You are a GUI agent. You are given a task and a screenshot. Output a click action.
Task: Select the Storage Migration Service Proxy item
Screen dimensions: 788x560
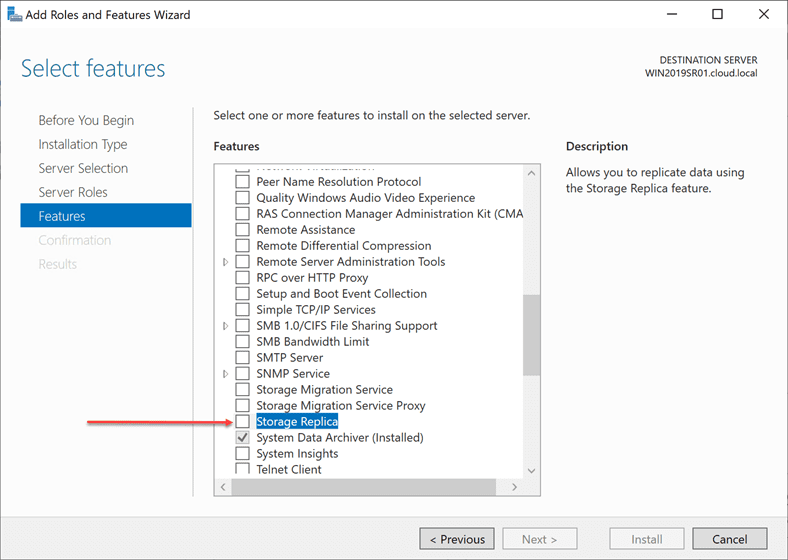tap(340, 406)
